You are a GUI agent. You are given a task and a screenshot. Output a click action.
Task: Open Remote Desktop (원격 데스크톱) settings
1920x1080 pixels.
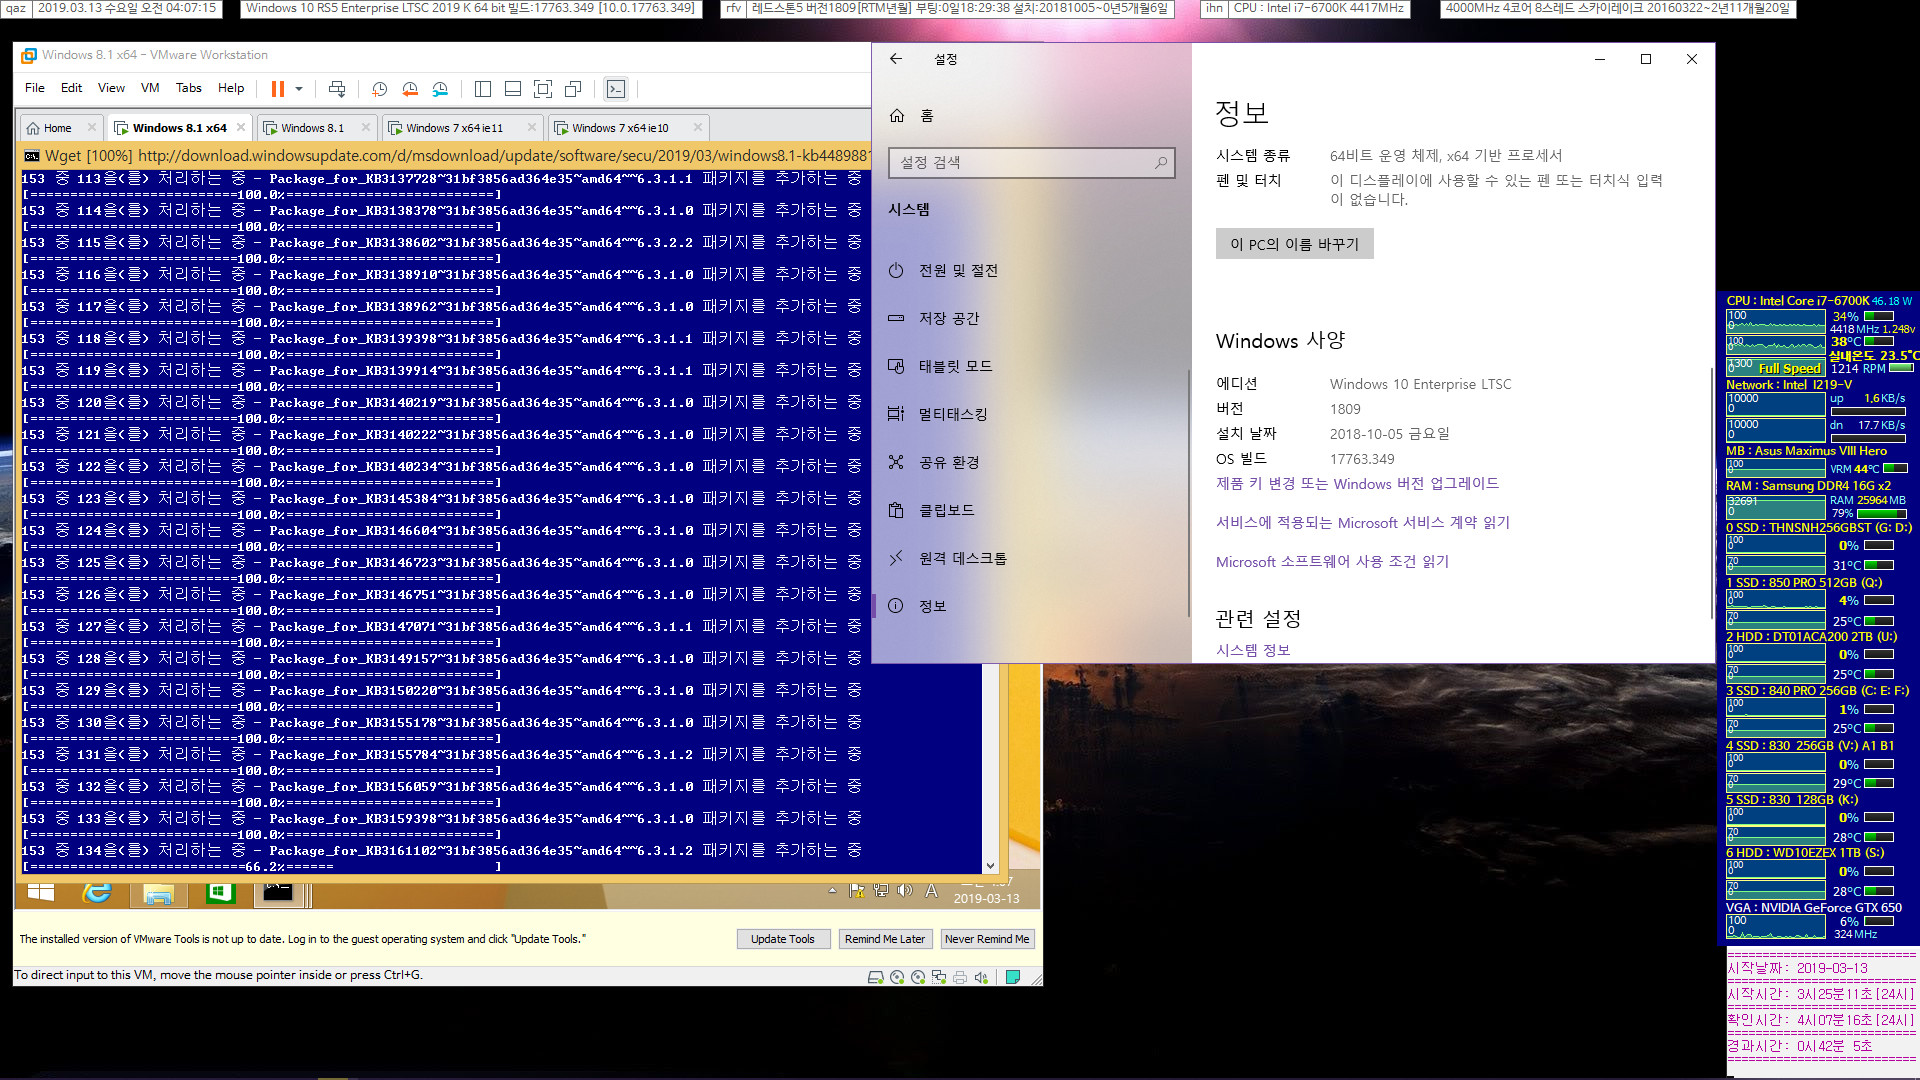1031,558
